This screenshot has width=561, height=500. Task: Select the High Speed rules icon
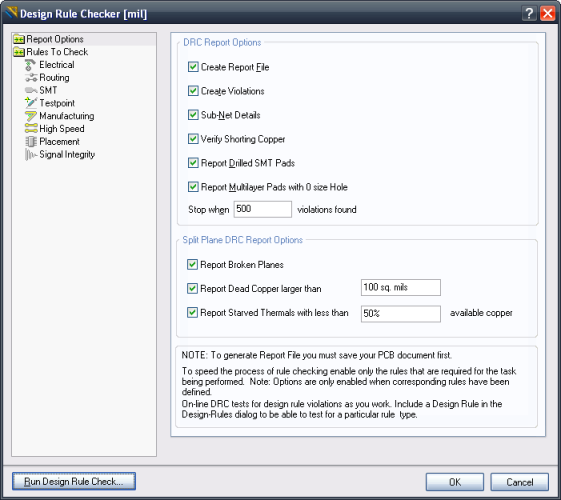(x=31, y=129)
